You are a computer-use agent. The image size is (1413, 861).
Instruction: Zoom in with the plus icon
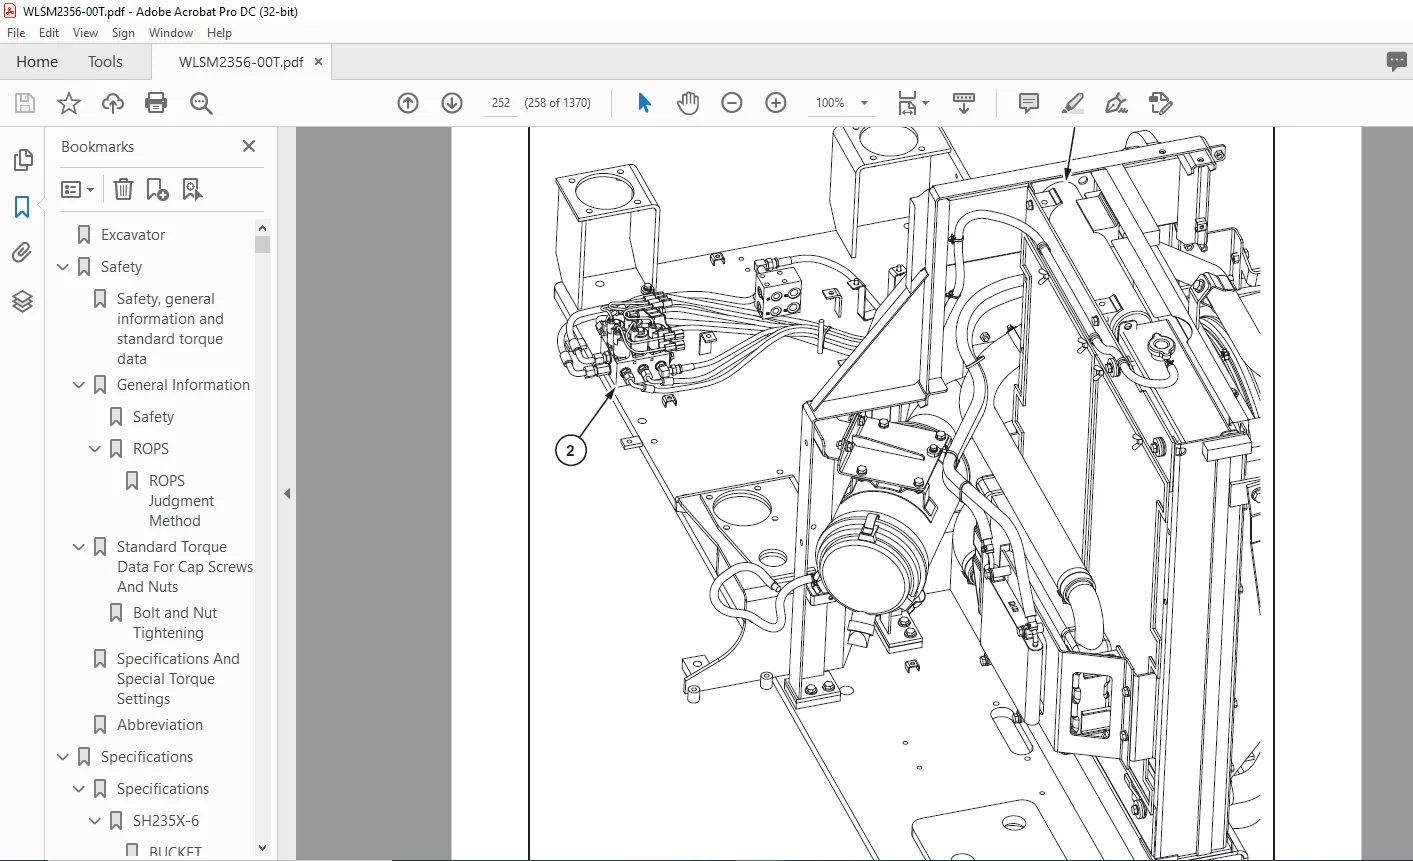click(x=776, y=103)
